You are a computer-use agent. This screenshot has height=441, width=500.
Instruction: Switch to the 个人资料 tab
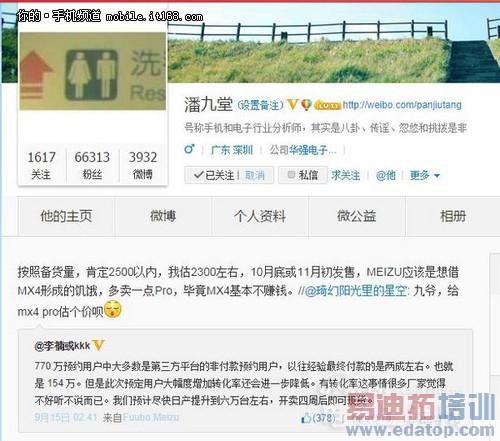pos(260,216)
